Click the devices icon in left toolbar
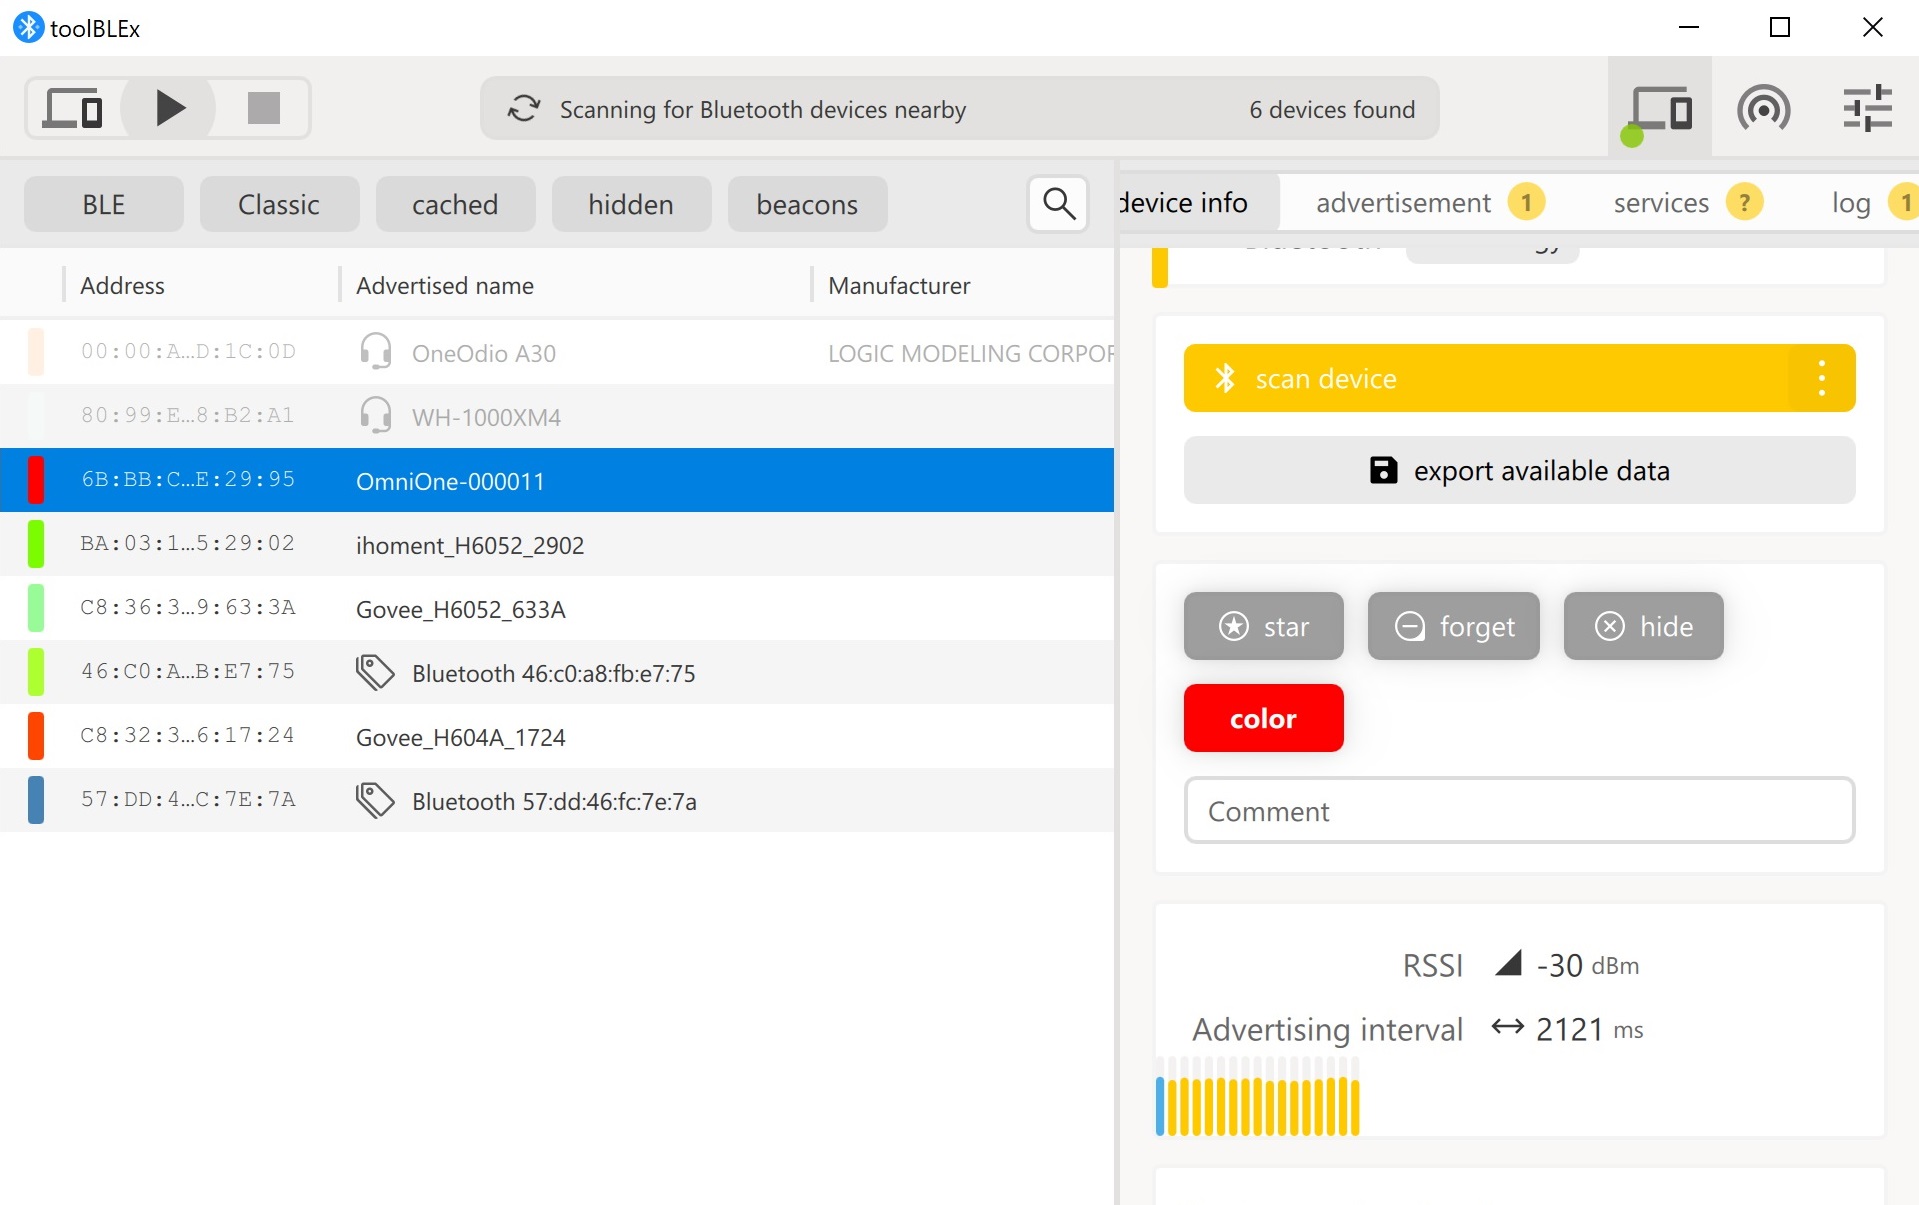The height and width of the screenshot is (1205, 1919). click(73, 108)
